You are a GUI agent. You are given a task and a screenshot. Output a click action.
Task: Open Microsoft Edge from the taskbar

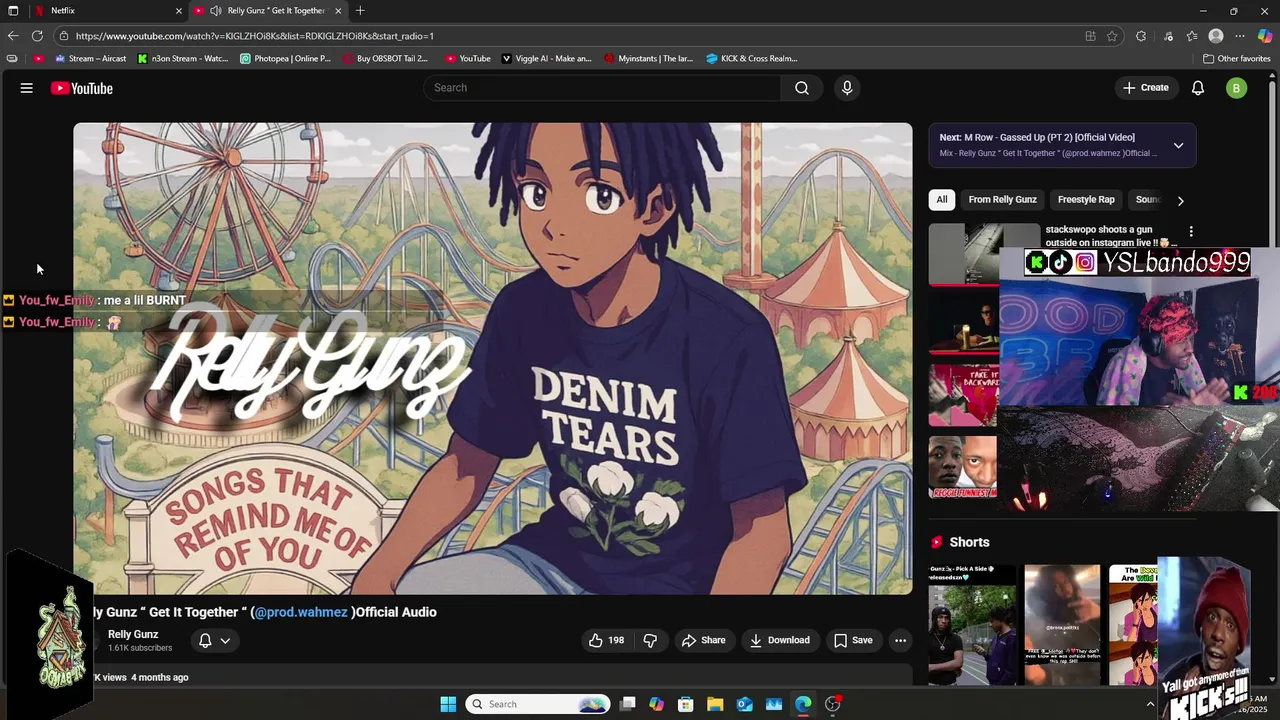(803, 704)
